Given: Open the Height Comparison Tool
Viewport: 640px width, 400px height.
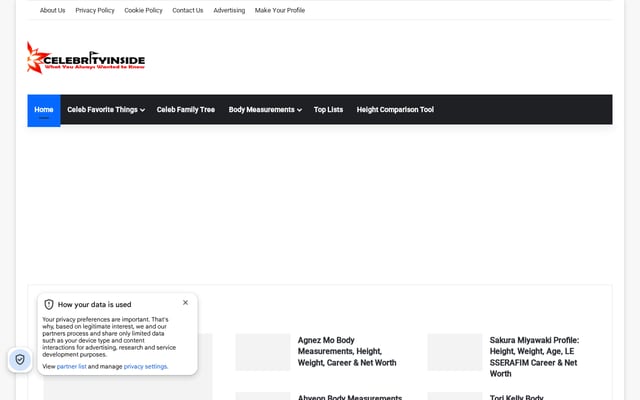Looking at the screenshot, I should click(395, 109).
